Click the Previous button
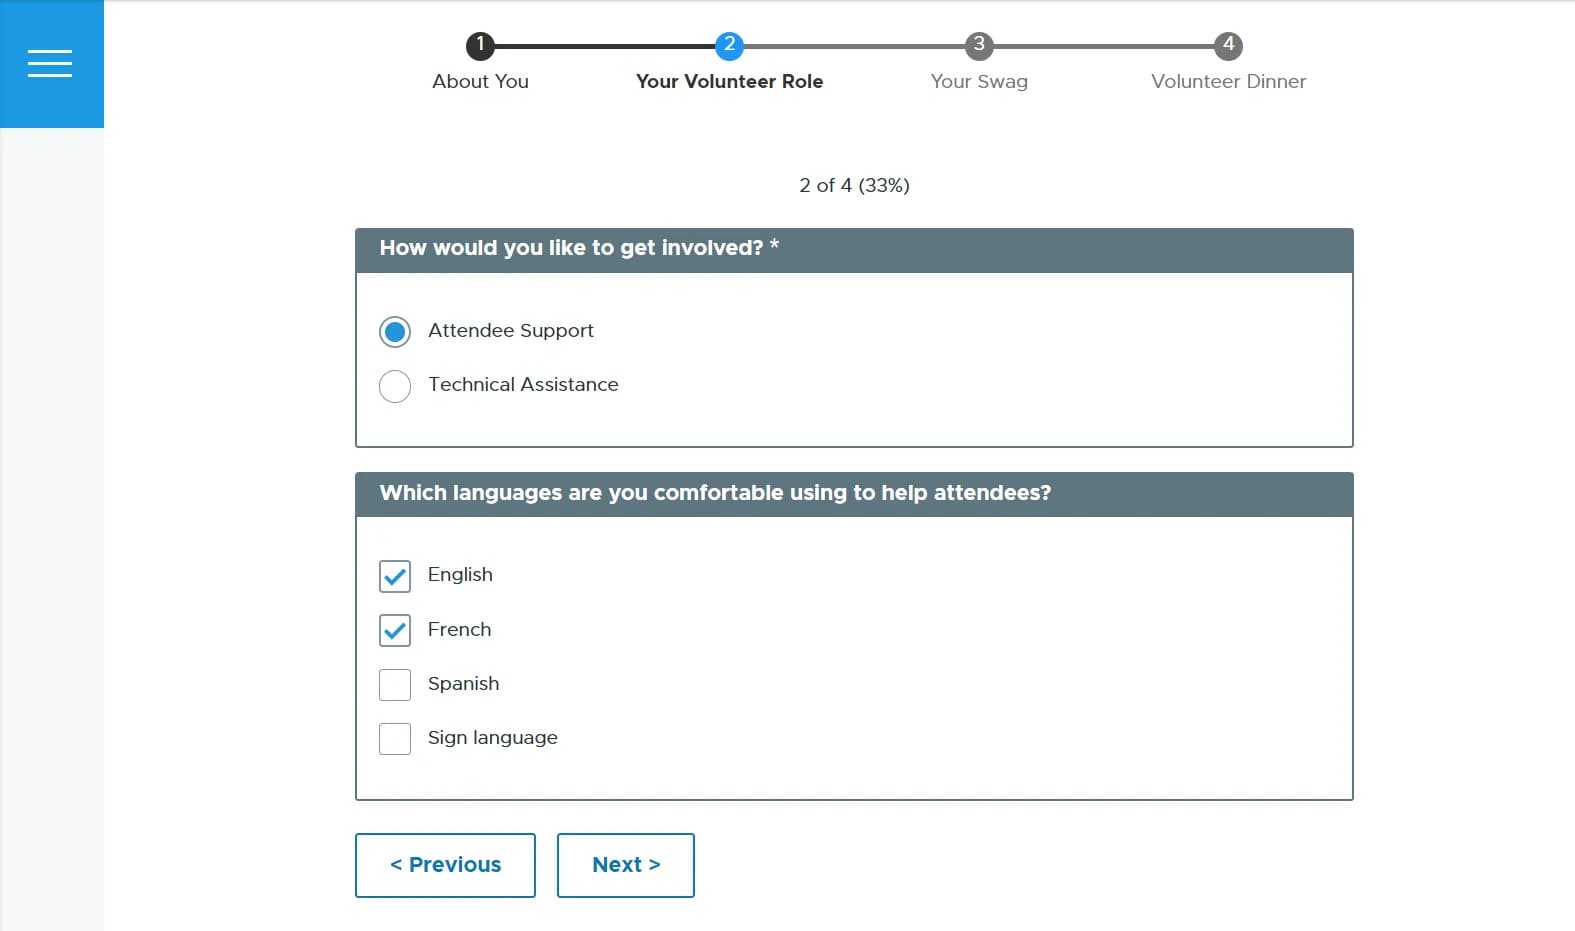The width and height of the screenshot is (1575, 931). [445, 865]
